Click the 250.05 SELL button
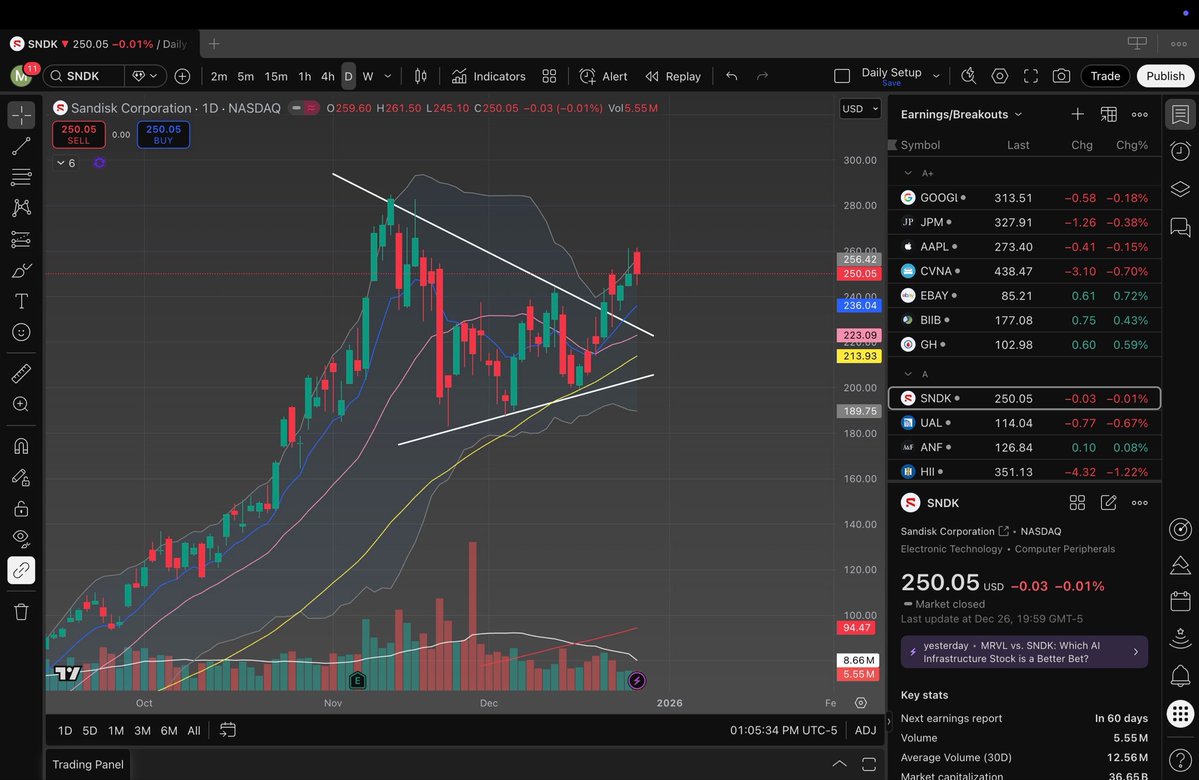This screenshot has width=1199, height=780. 79,134
